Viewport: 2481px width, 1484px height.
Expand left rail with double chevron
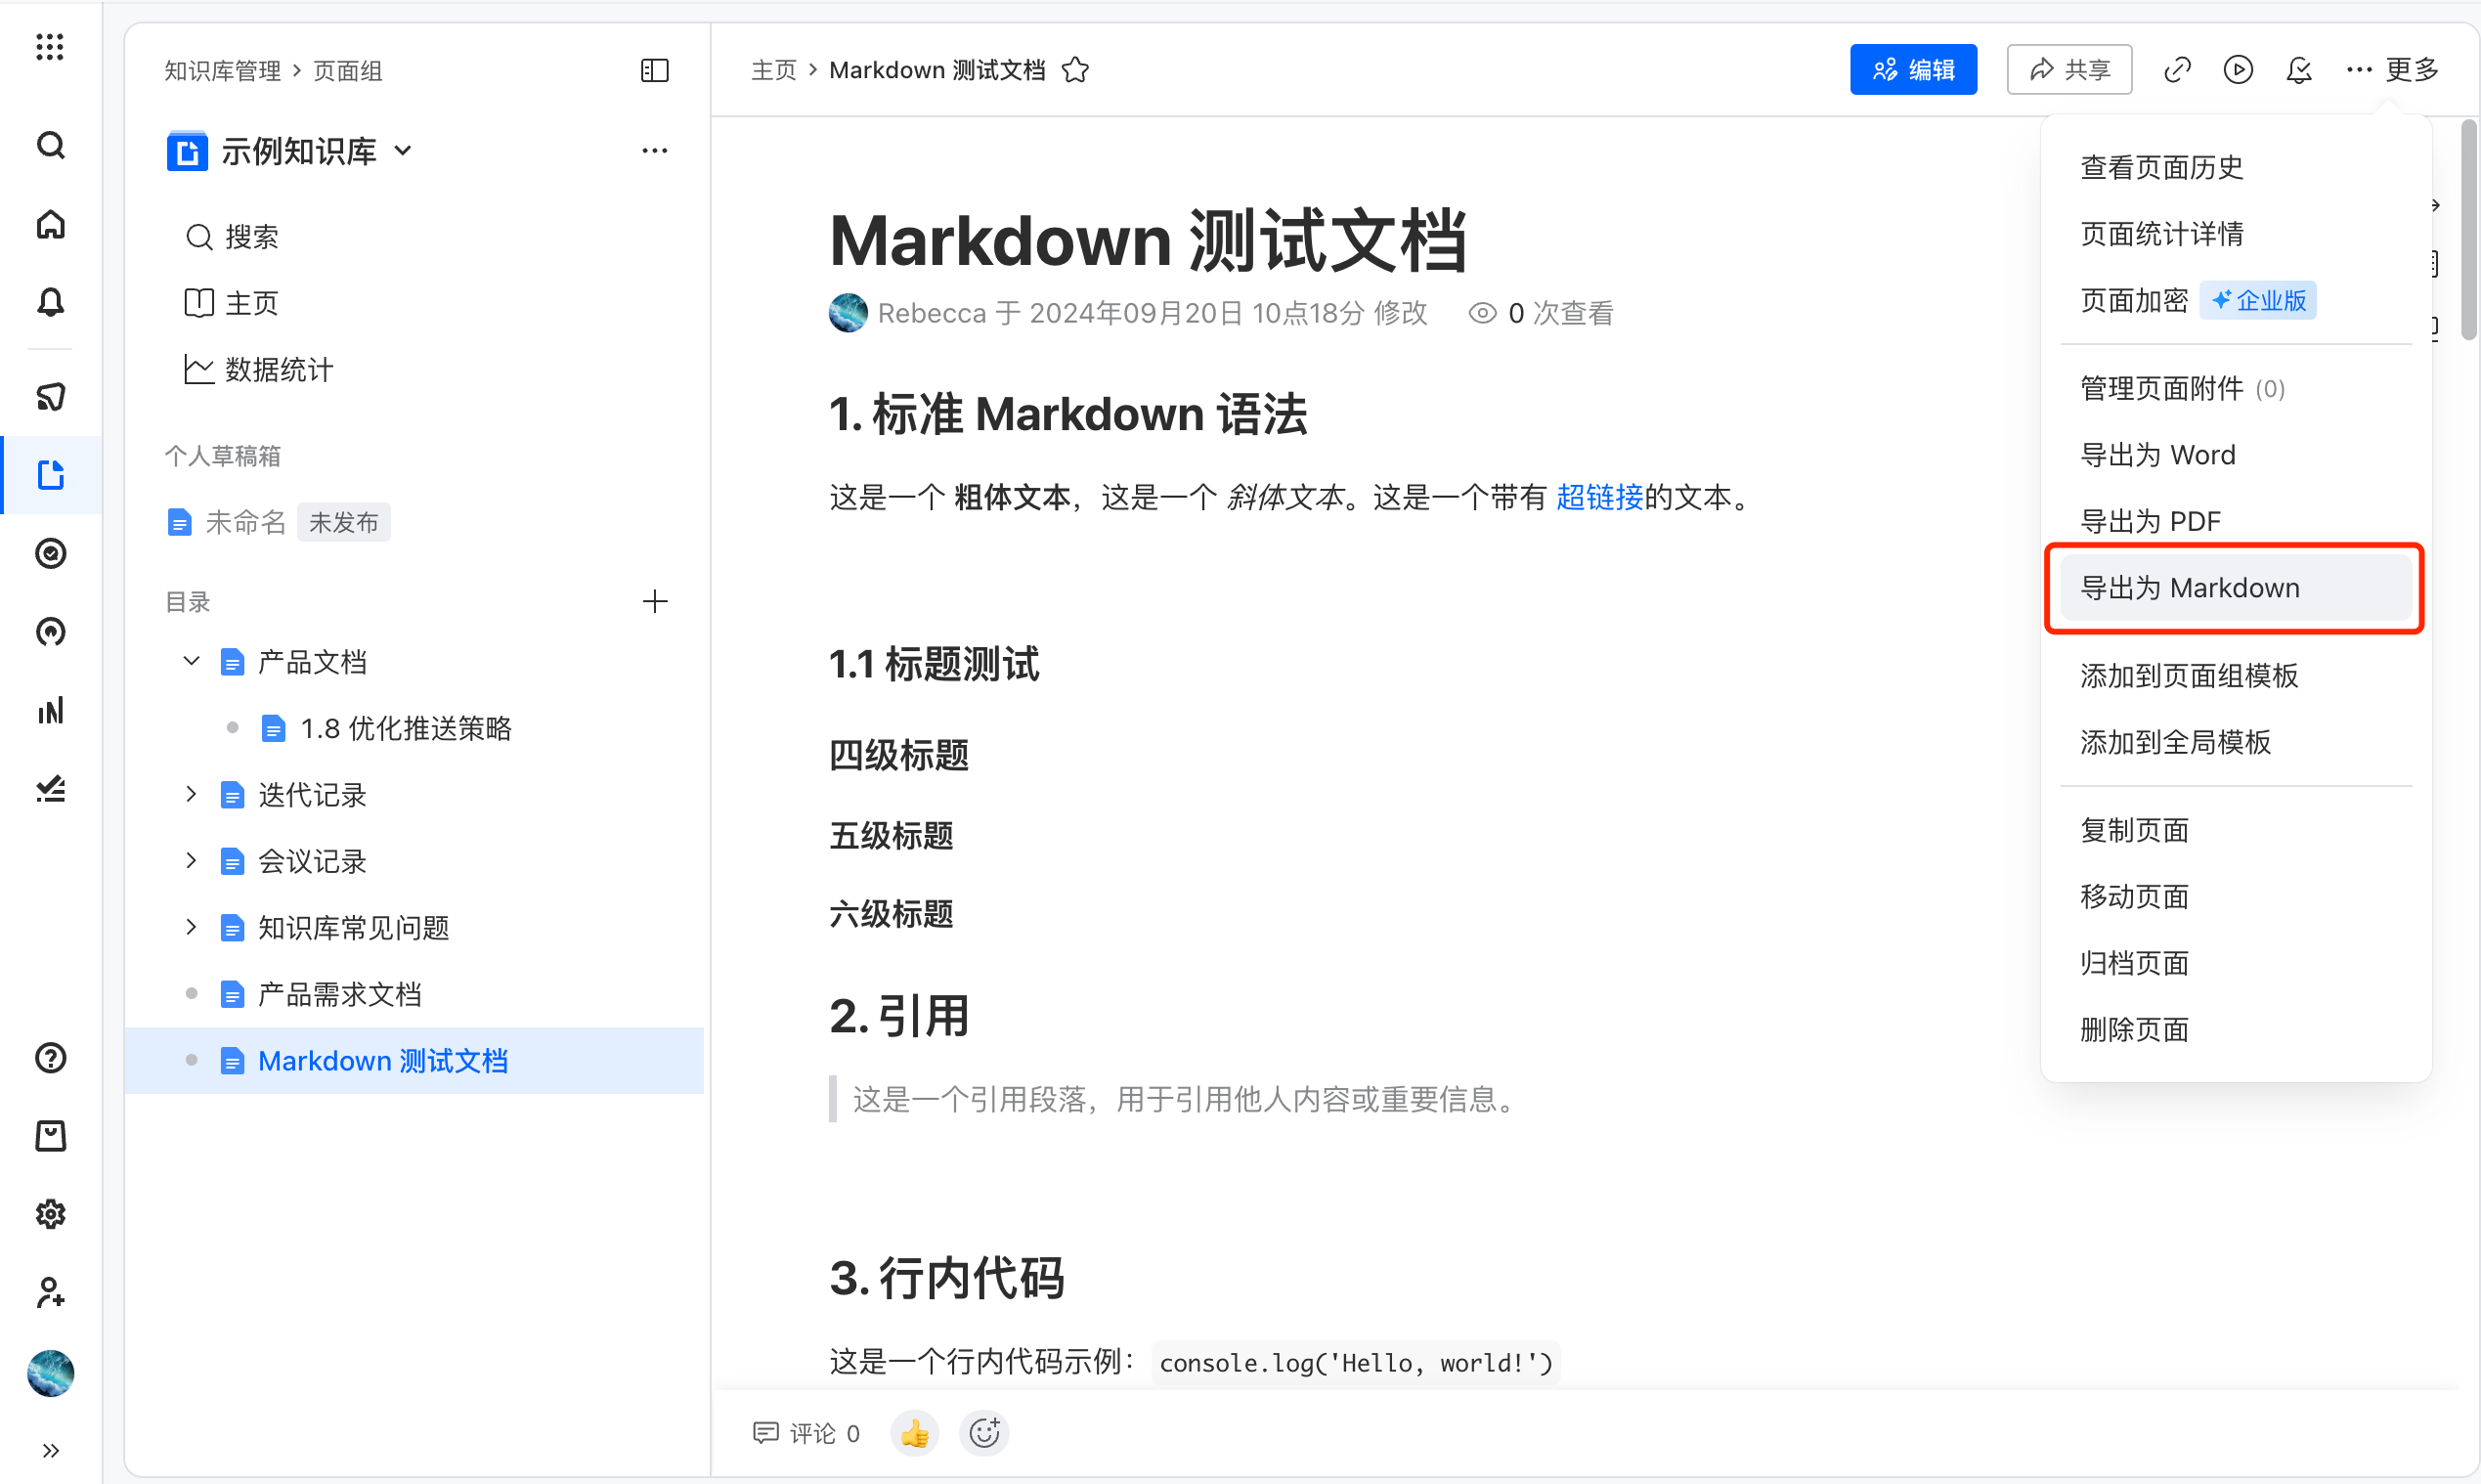tap(50, 1451)
